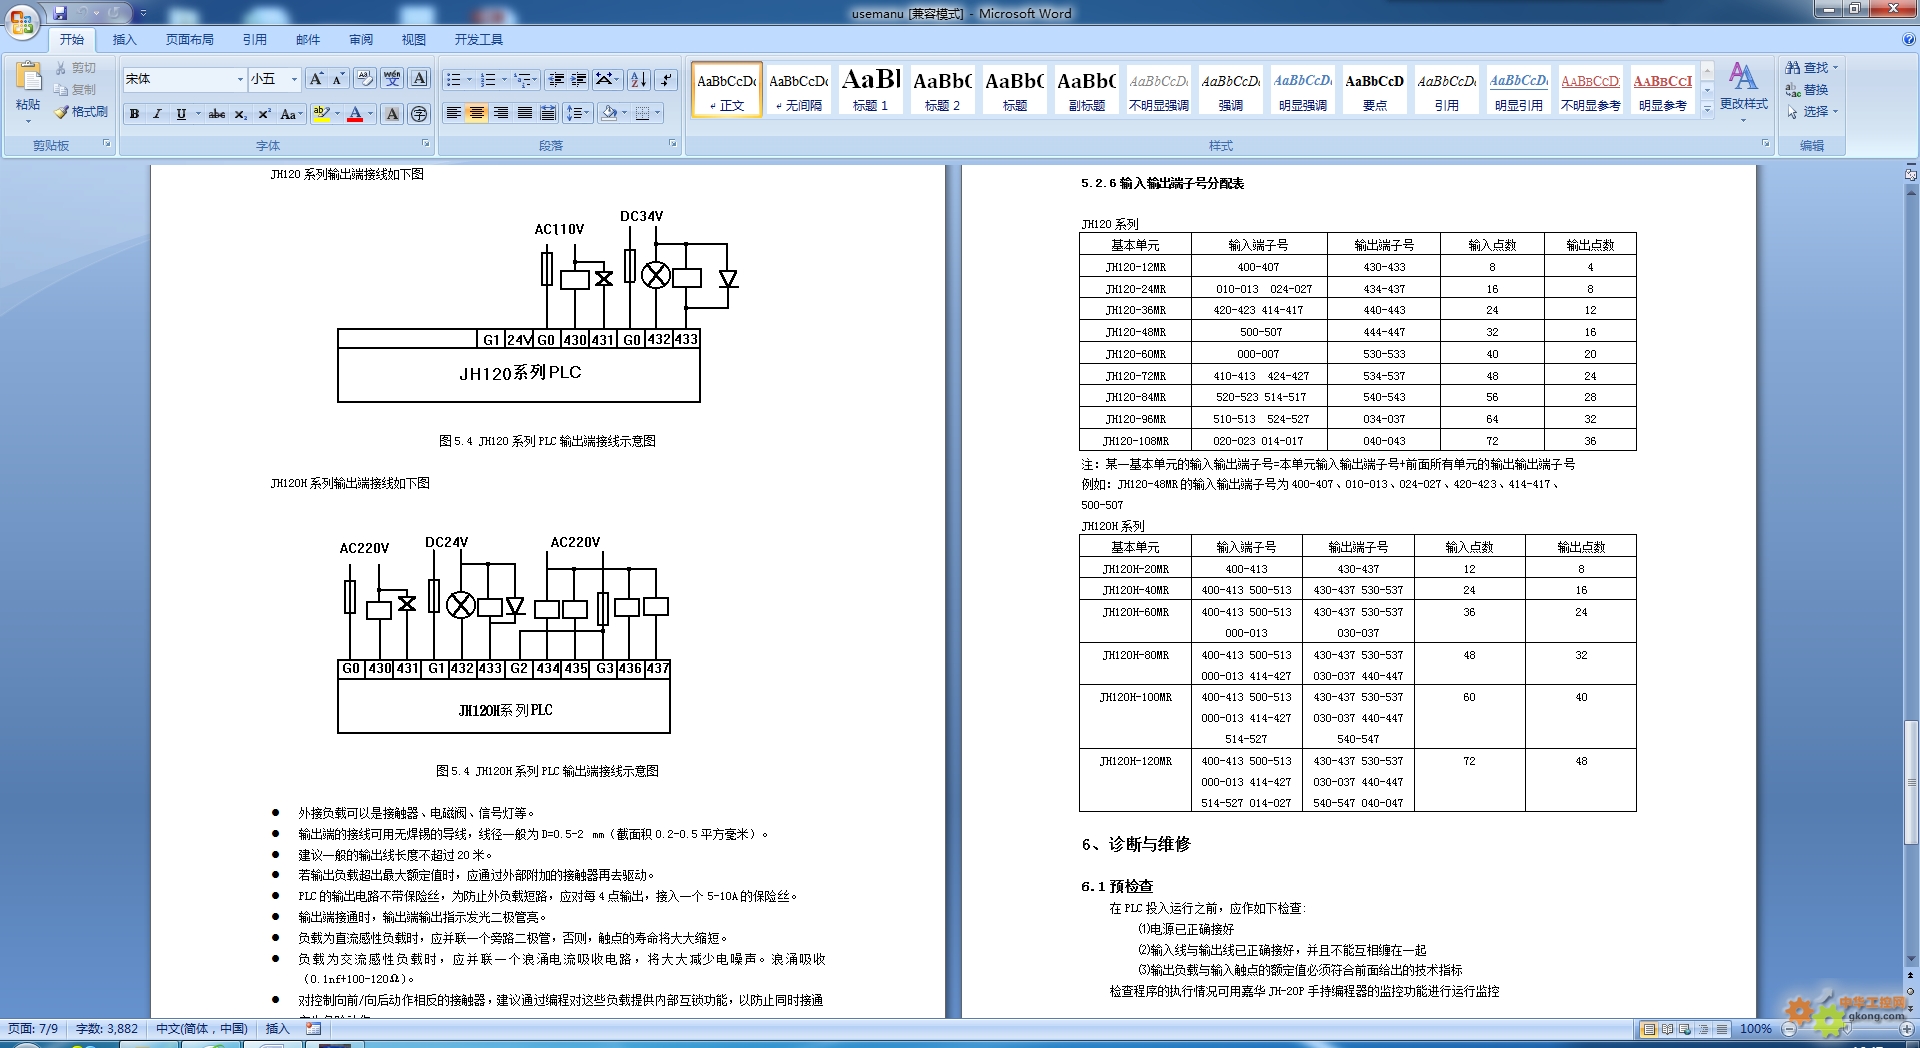
Task: Open paragraph dialog launcher in 段落 group
Action: coord(672,144)
